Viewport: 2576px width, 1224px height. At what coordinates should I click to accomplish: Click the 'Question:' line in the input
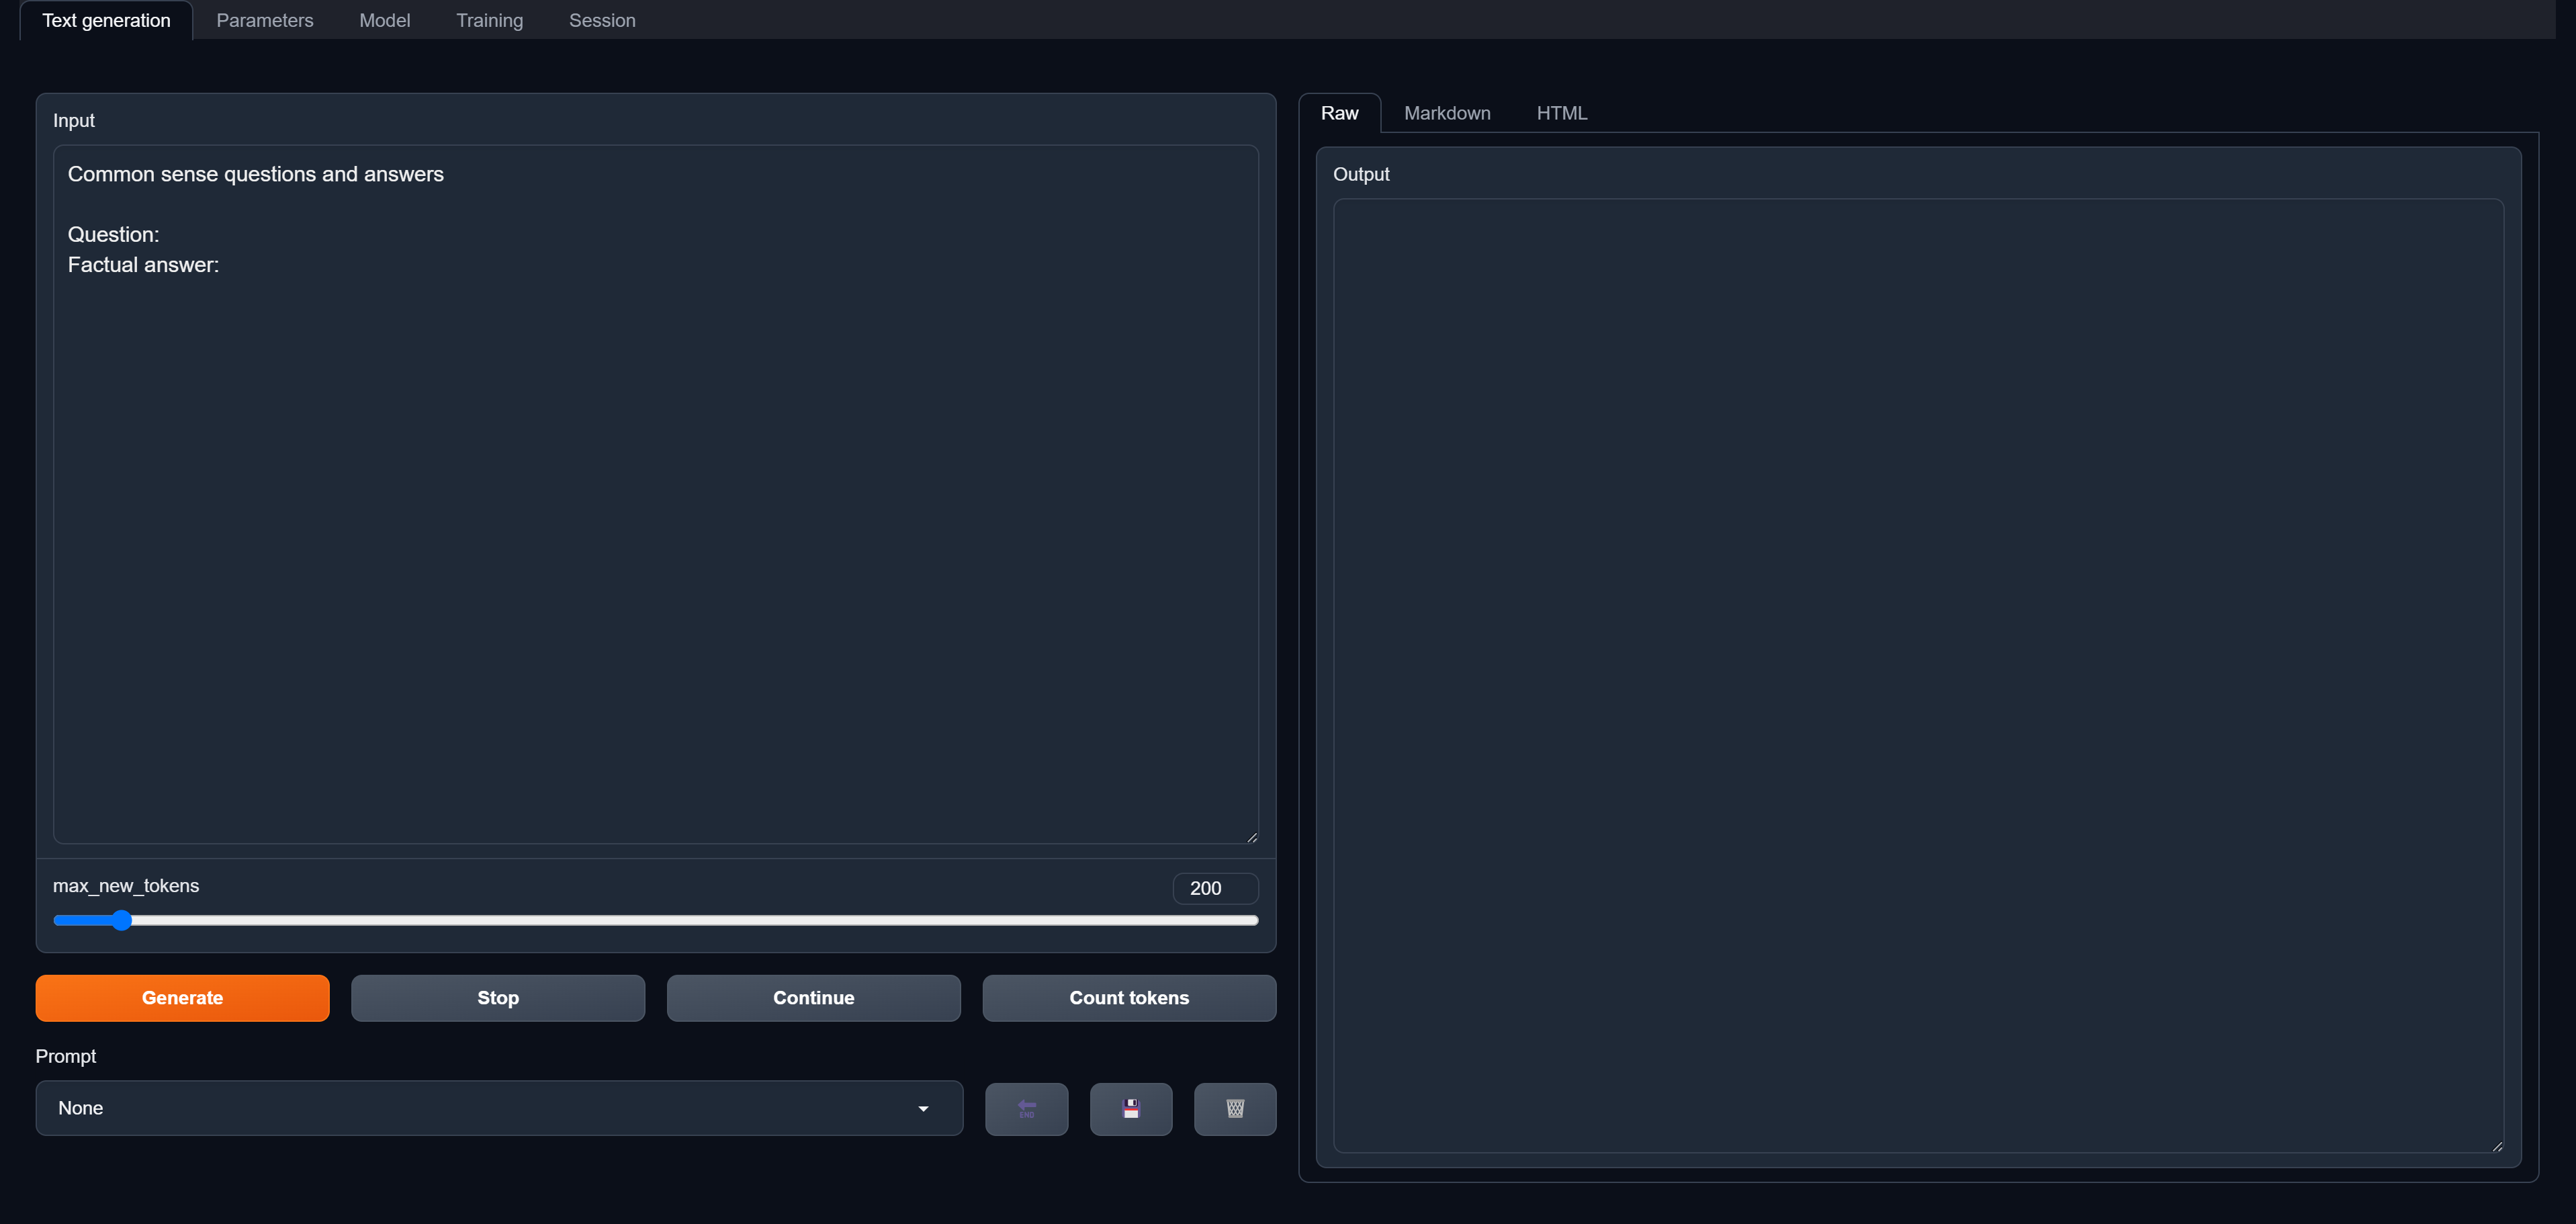pyautogui.click(x=113, y=234)
